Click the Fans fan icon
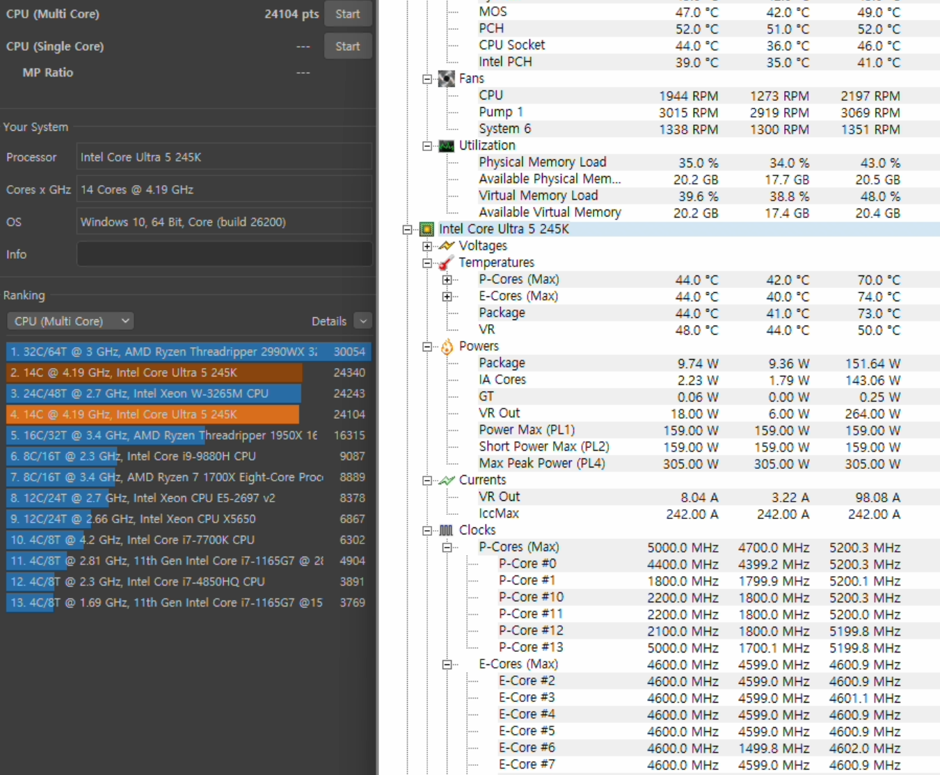This screenshot has width=940, height=775. tap(447, 79)
